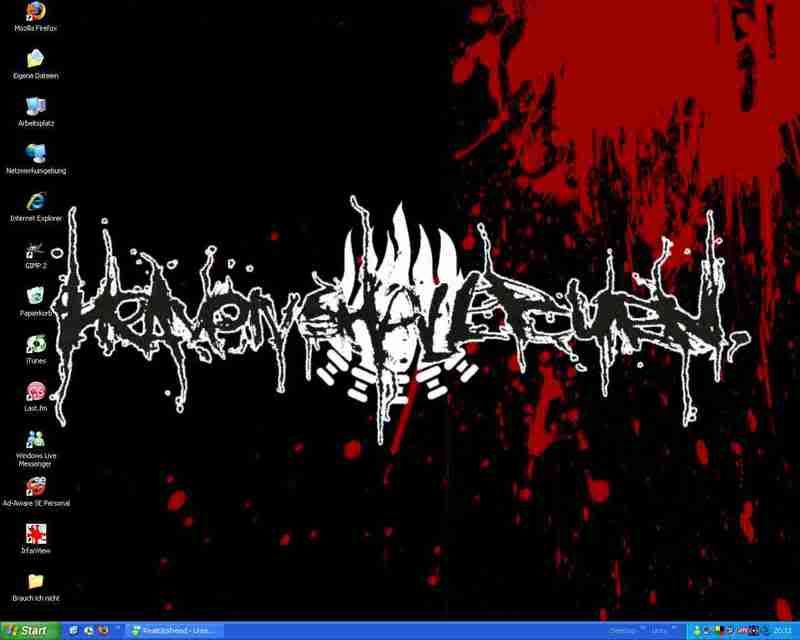
Task: Launch Firefox from the Quick Launch bar
Action: (x=104, y=631)
